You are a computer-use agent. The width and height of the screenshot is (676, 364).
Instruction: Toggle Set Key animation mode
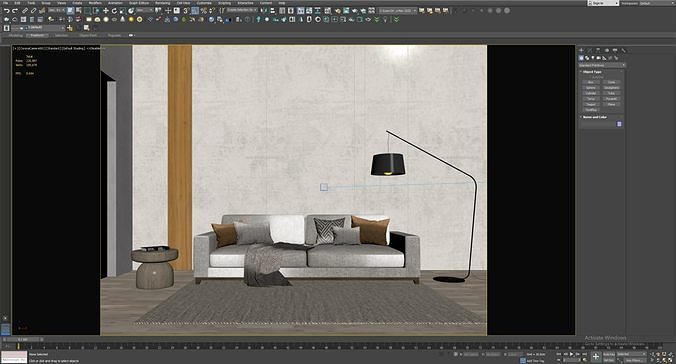tap(609, 360)
